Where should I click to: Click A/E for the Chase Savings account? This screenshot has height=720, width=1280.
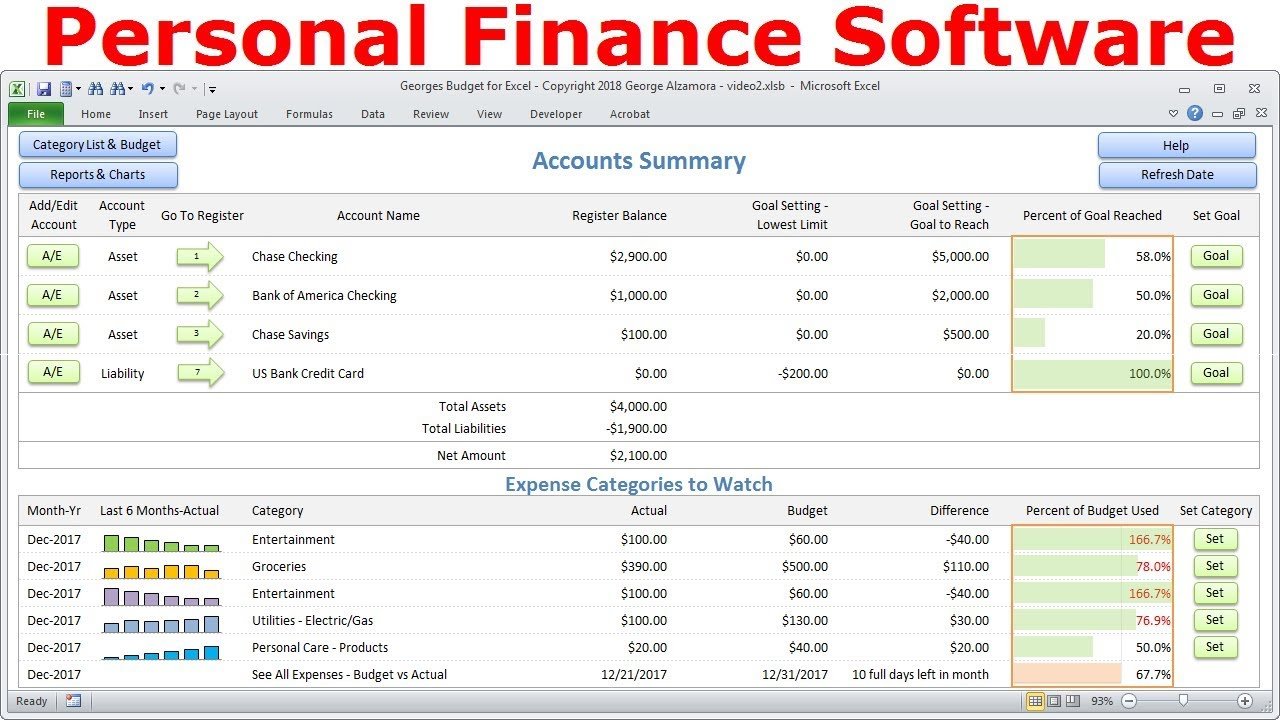point(52,334)
